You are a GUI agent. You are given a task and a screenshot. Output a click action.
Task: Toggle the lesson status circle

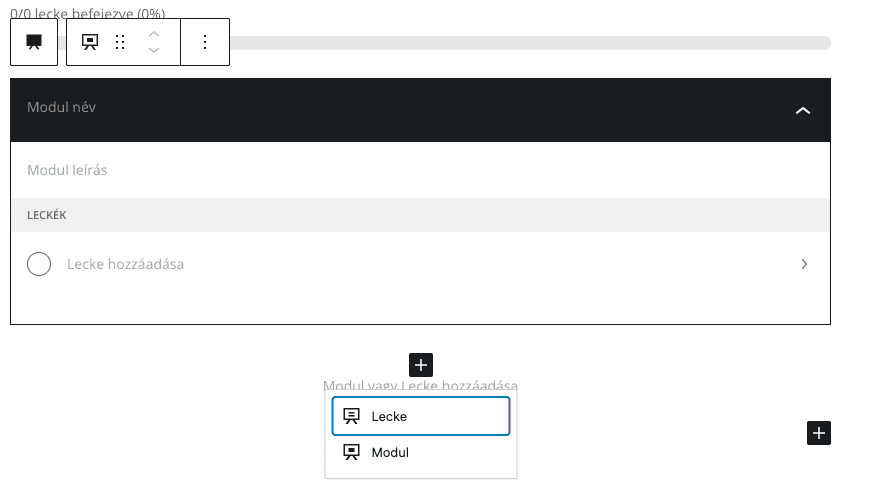(39, 264)
